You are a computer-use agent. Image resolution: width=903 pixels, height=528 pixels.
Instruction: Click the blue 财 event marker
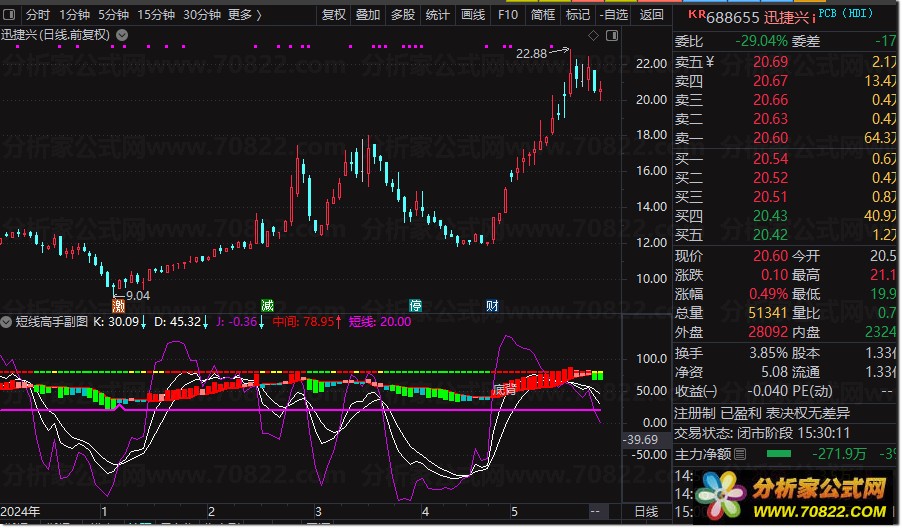[492, 305]
